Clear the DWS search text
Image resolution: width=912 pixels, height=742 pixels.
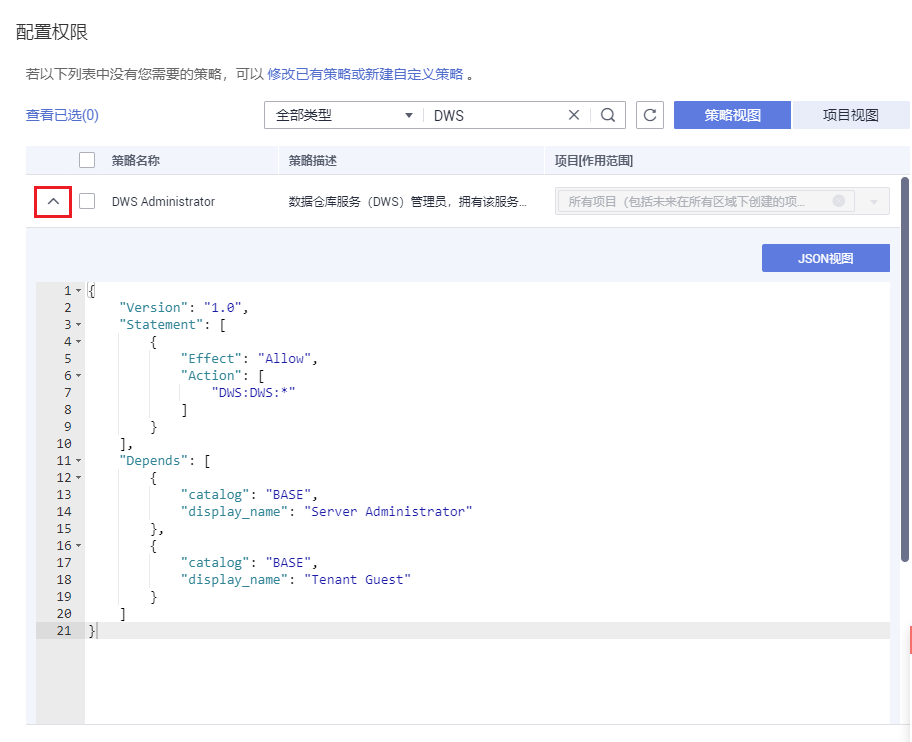point(574,115)
